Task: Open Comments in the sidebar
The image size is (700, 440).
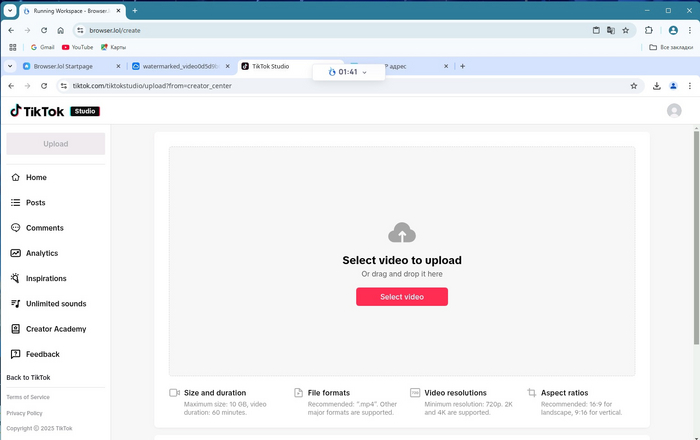Action: point(45,228)
